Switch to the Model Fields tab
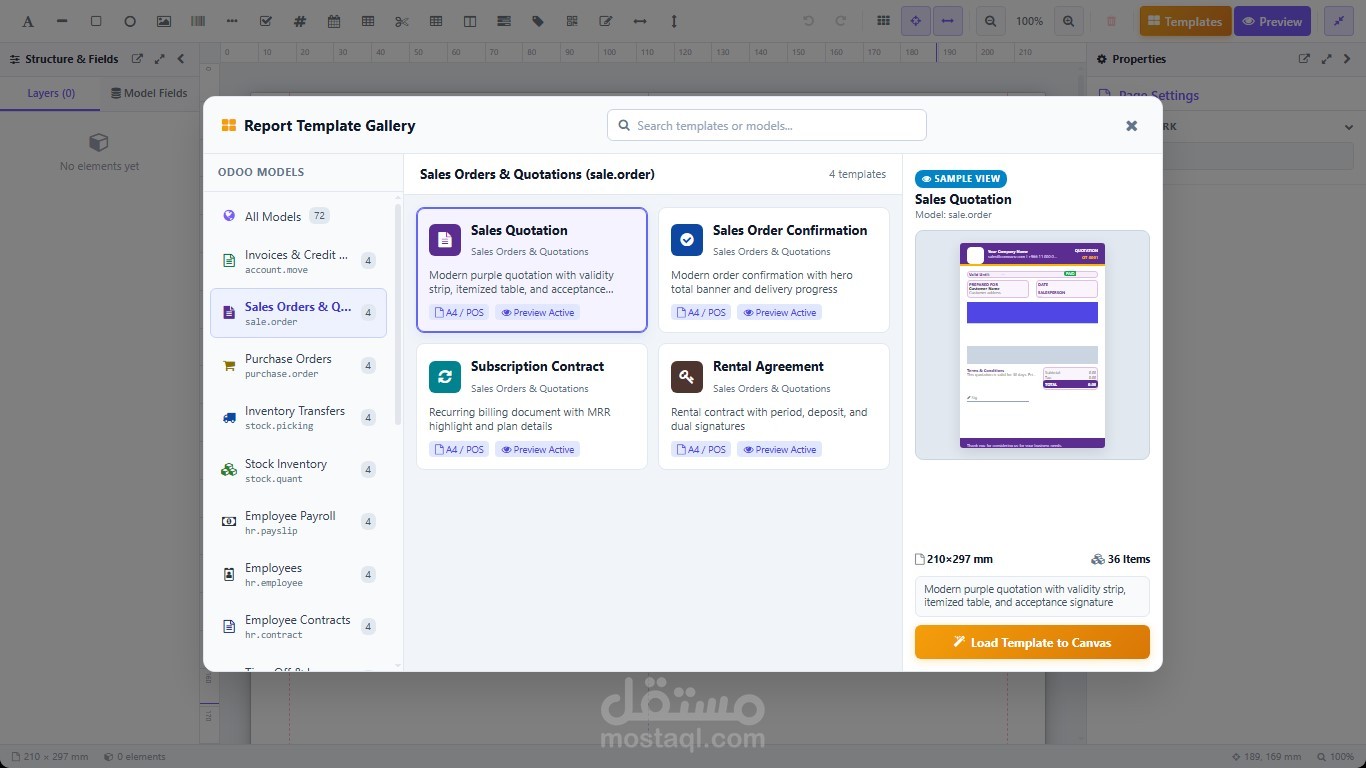Viewport: 1366px width, 768px height. point(149,93)
